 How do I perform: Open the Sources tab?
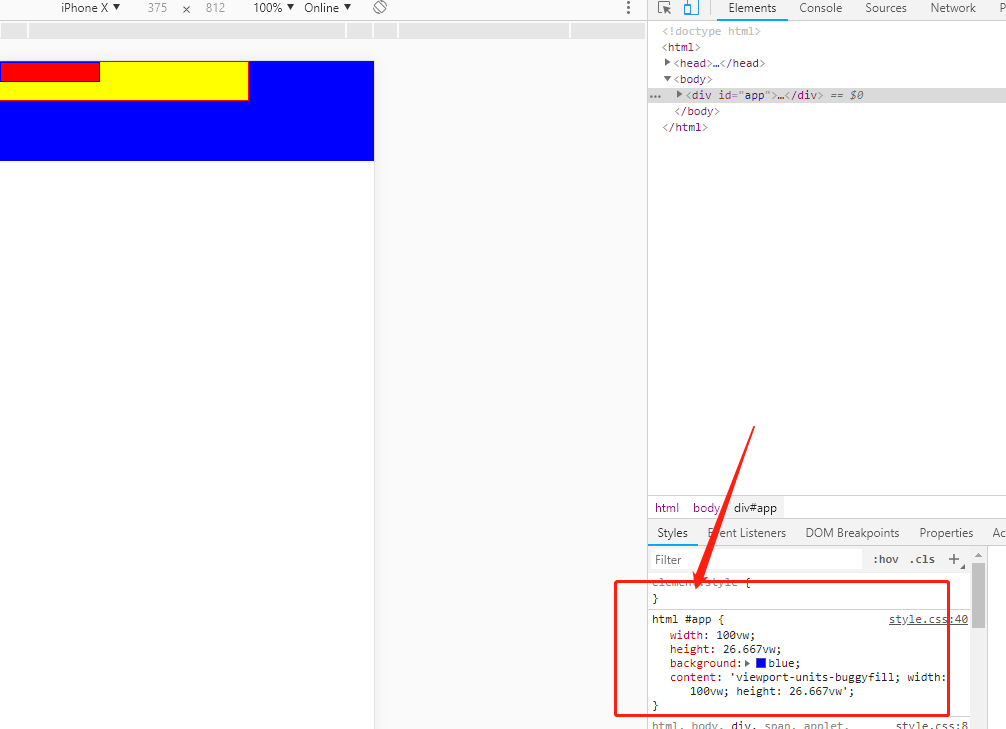885,8
